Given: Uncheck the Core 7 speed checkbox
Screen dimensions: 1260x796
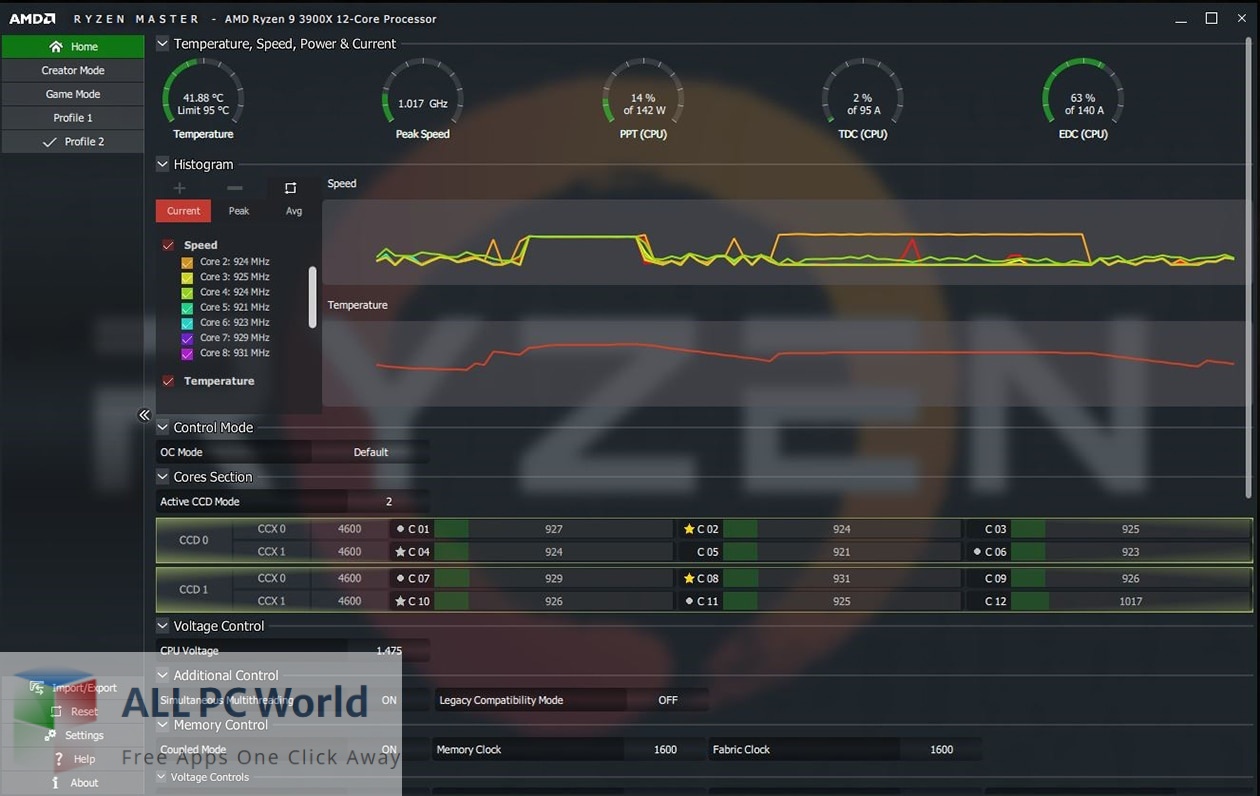Looking at the screenshot, I should 187,338.
